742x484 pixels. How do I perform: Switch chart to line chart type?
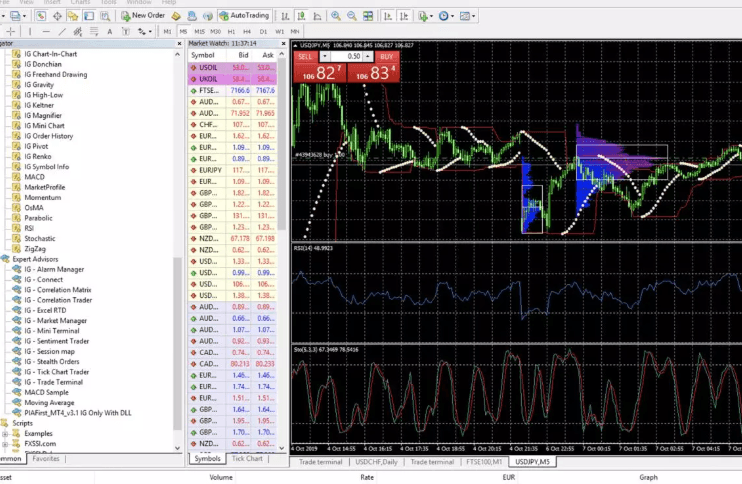[318, 16]
